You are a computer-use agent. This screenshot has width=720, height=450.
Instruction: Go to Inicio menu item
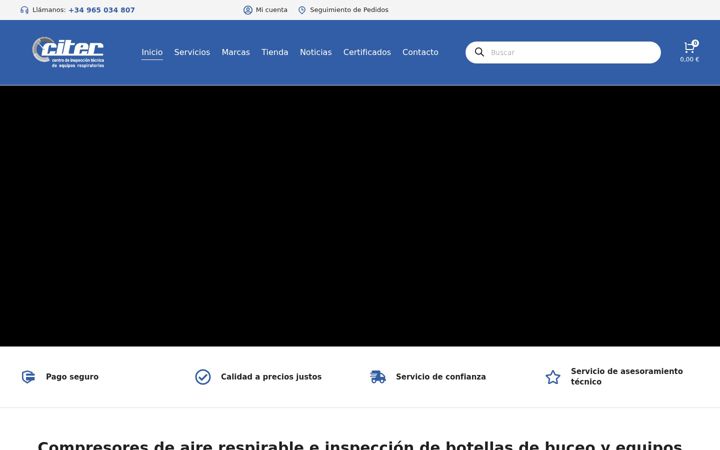click(x=152, y=52)
